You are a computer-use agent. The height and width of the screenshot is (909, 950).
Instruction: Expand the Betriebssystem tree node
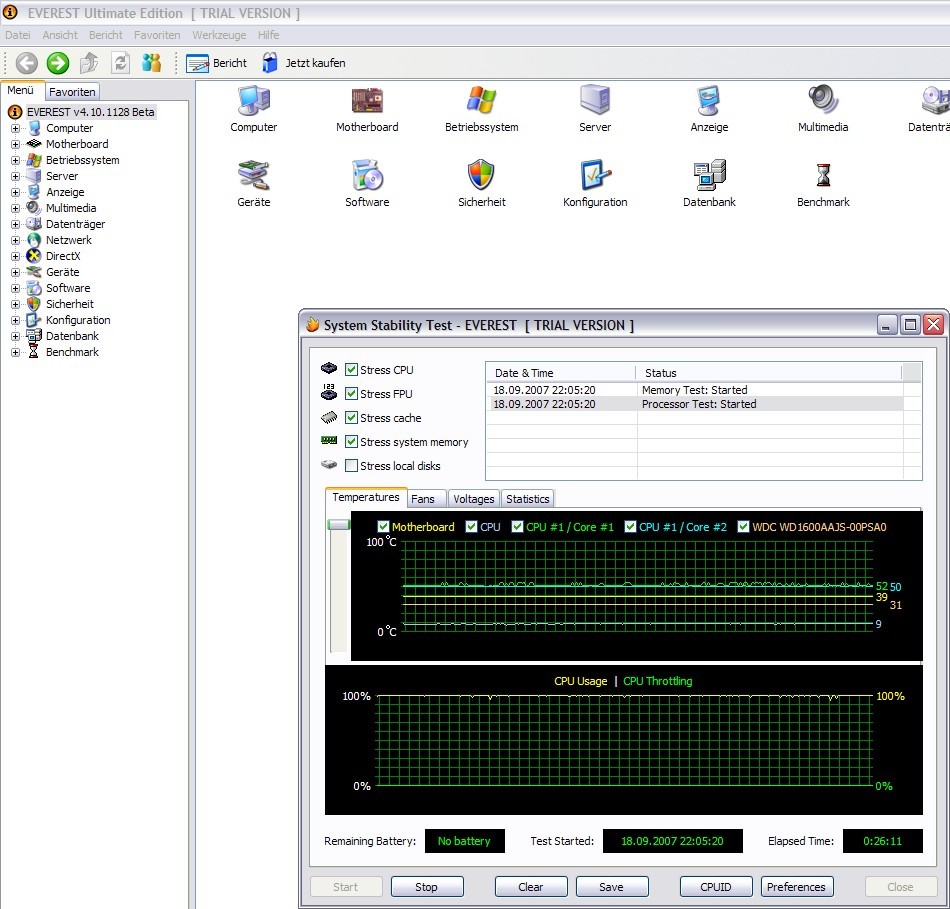pos(15,161)
